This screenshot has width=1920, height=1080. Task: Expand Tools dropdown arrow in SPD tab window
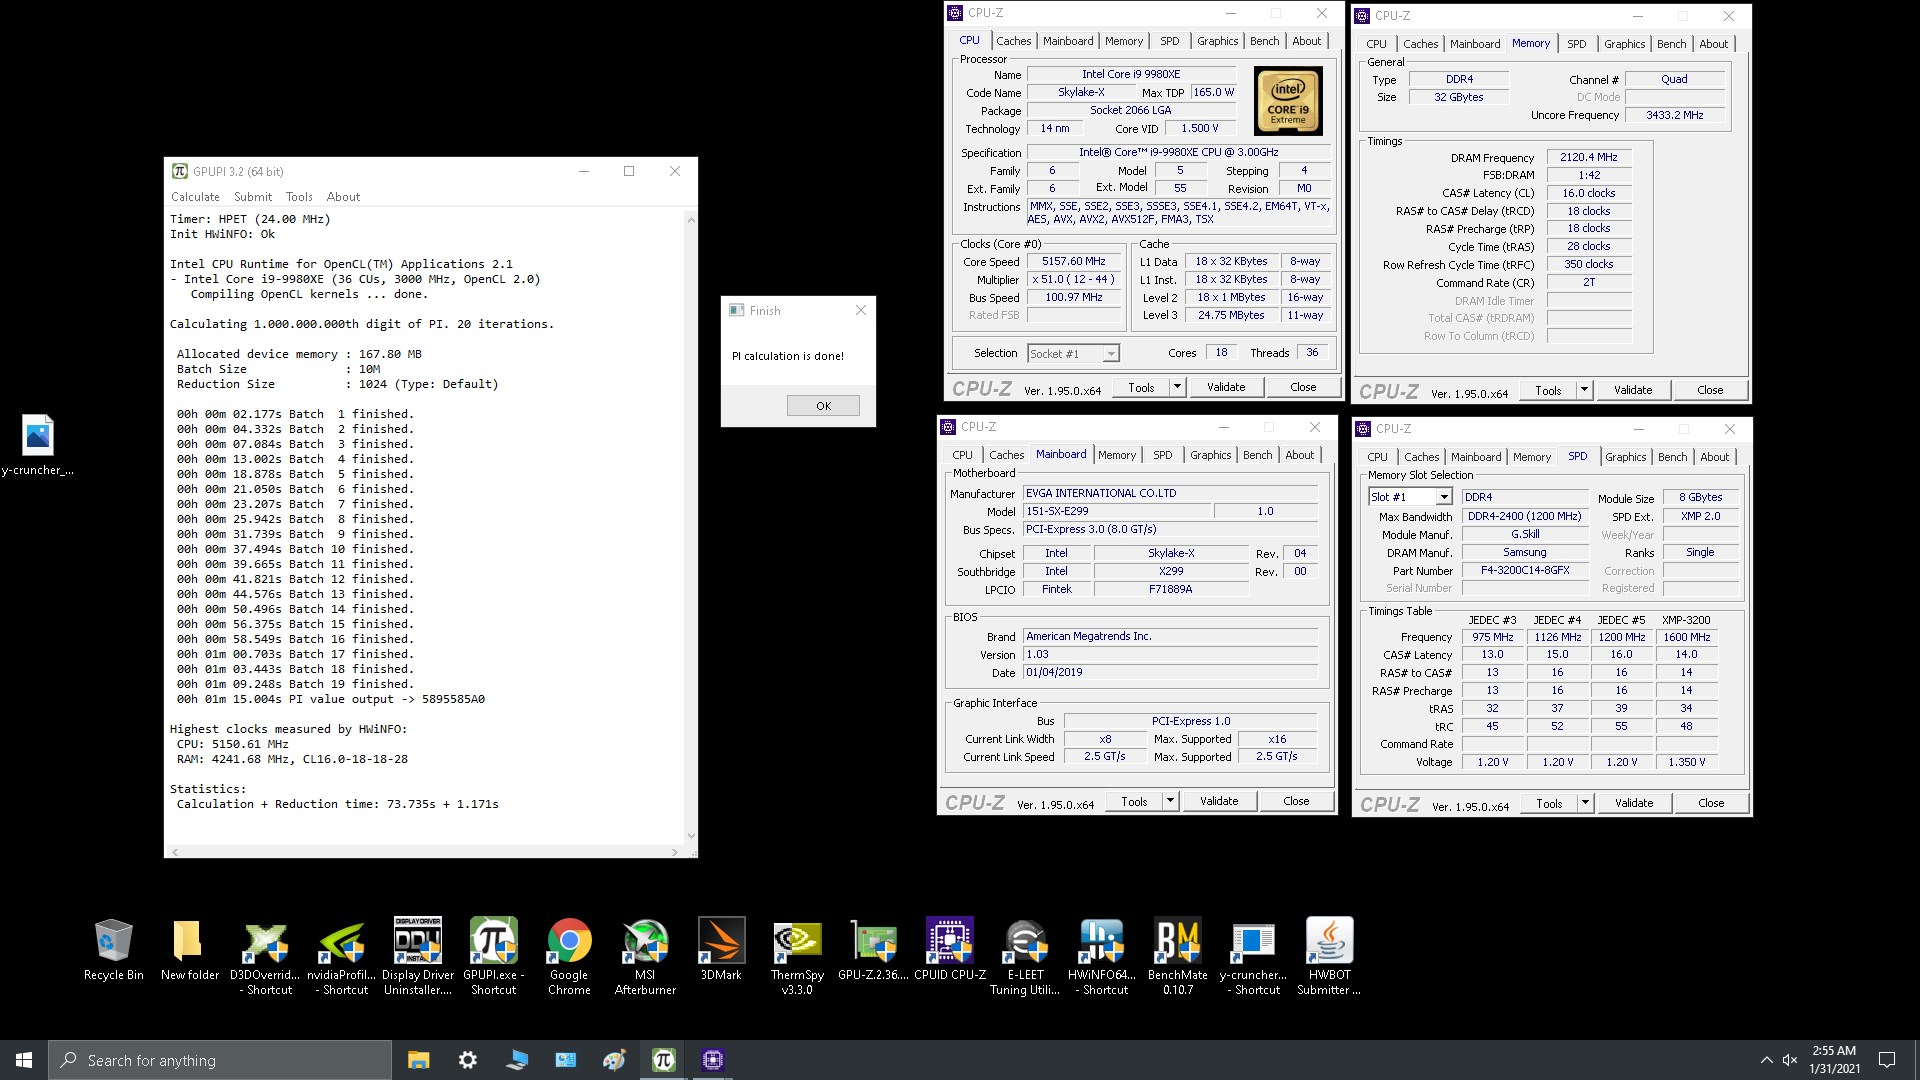tap(1585, 803)
